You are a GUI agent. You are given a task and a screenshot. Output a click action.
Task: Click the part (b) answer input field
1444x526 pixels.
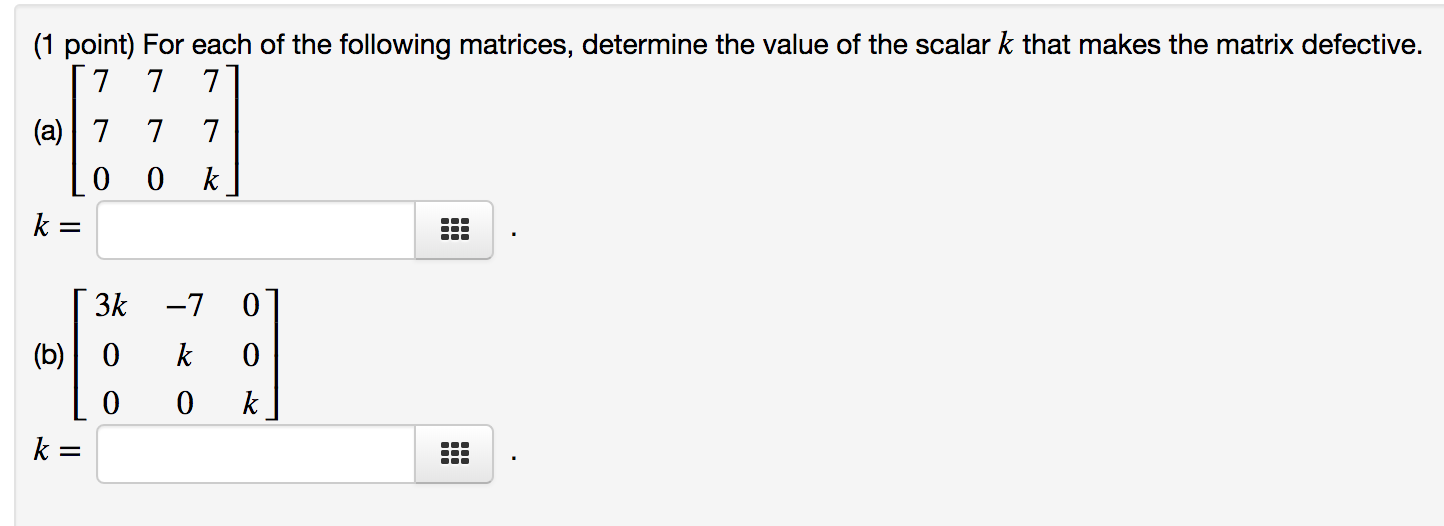click(256, 454)
